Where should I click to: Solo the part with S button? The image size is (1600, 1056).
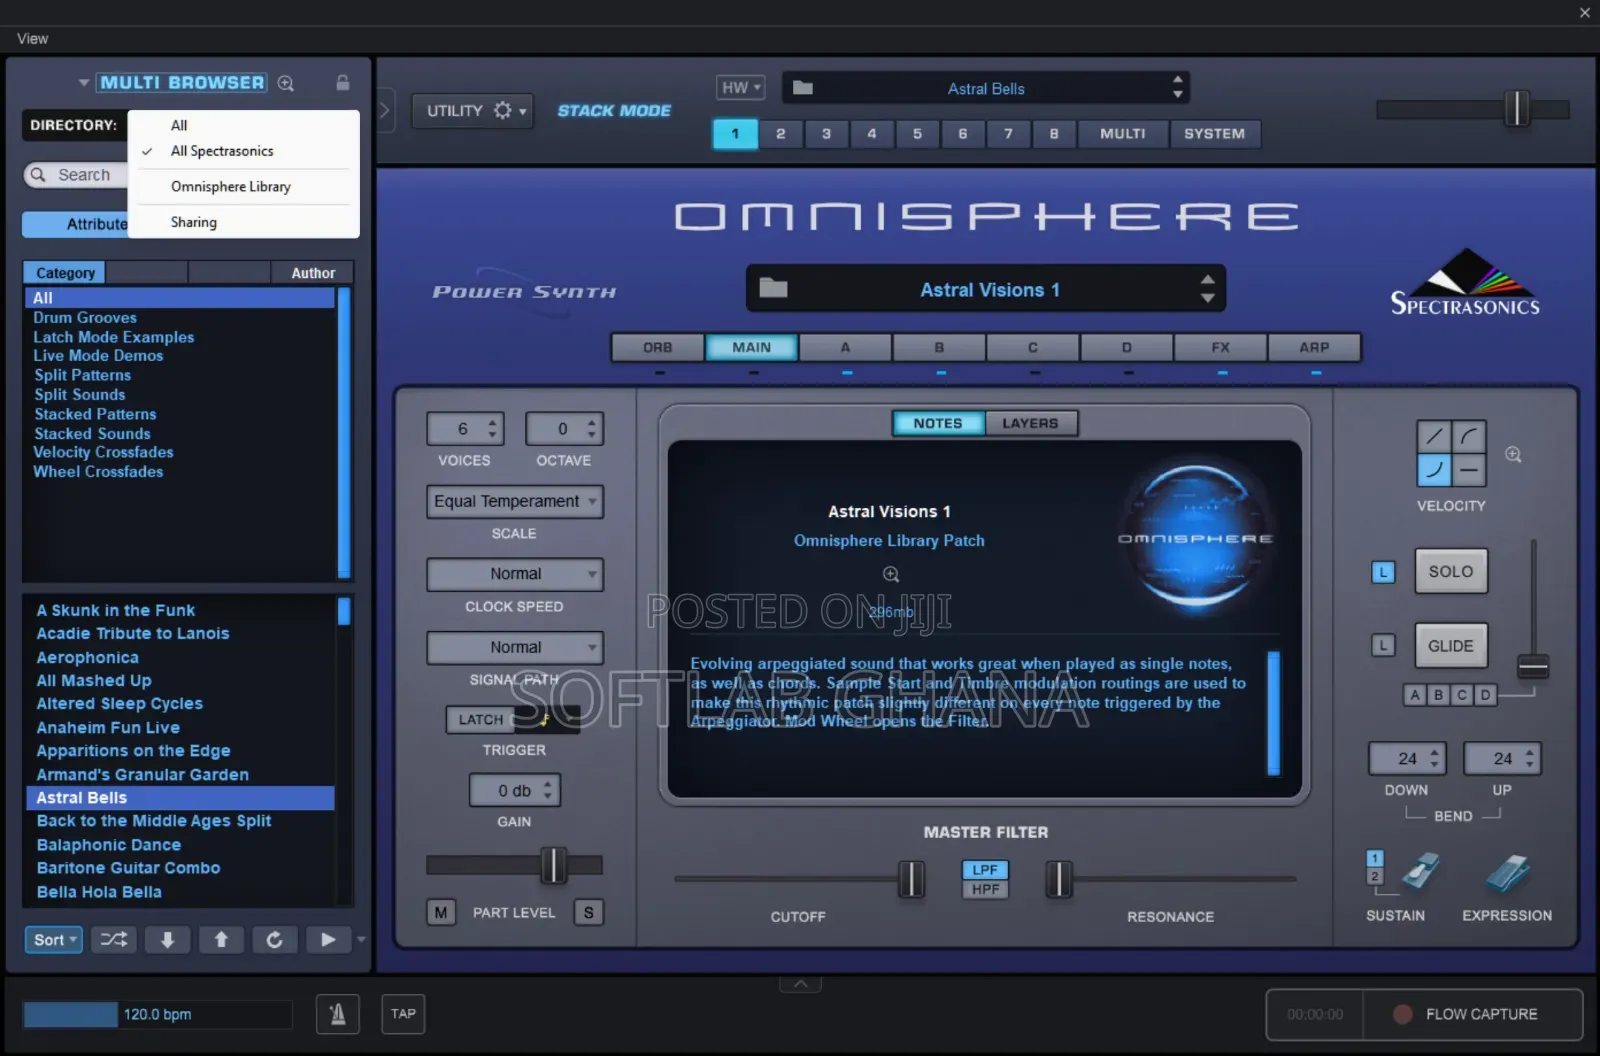pyautogui.click(x=589, y=912)
